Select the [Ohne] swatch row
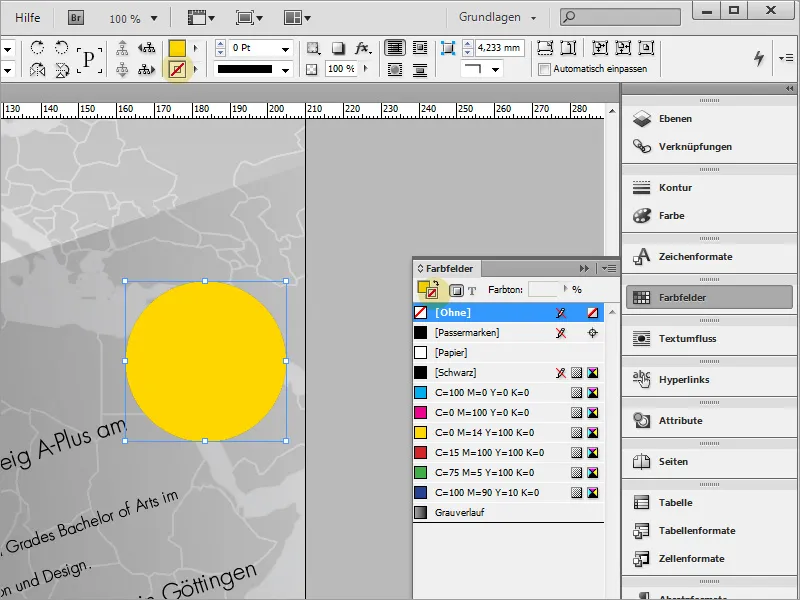This screenshot has height=600, width=800. click(x=508, y=312)
